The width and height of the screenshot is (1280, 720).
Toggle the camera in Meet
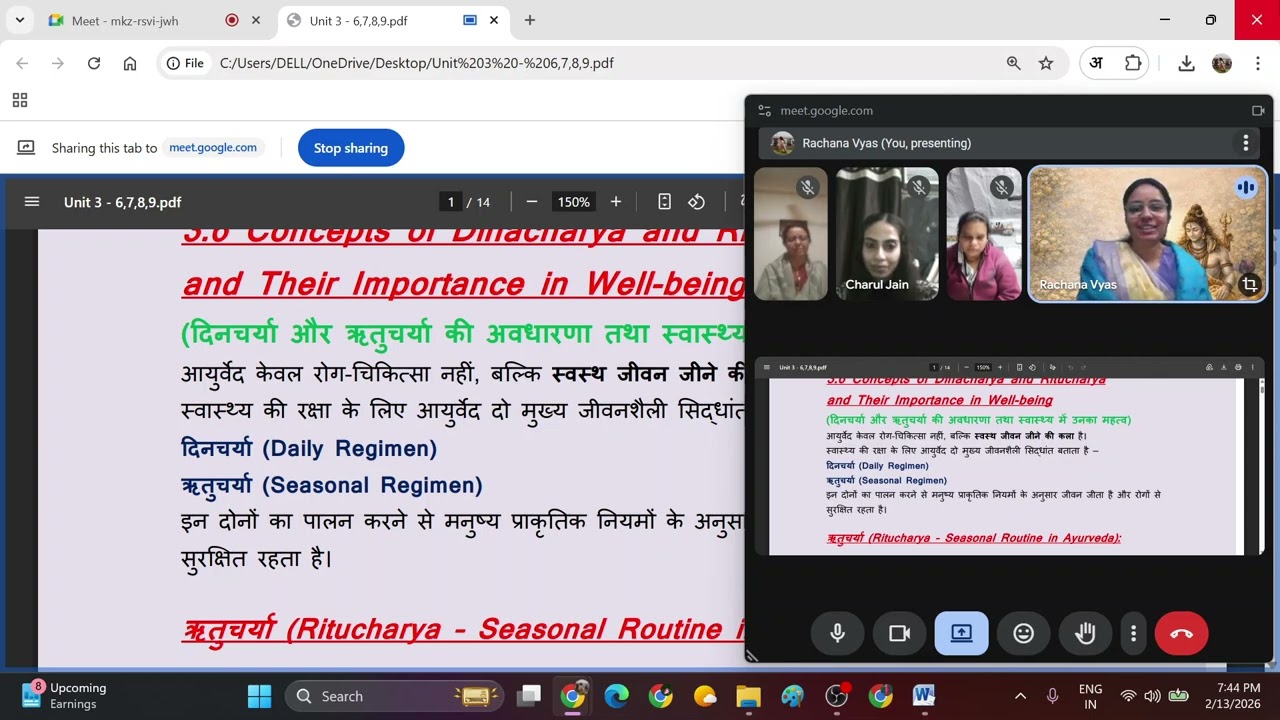[900, 633]
